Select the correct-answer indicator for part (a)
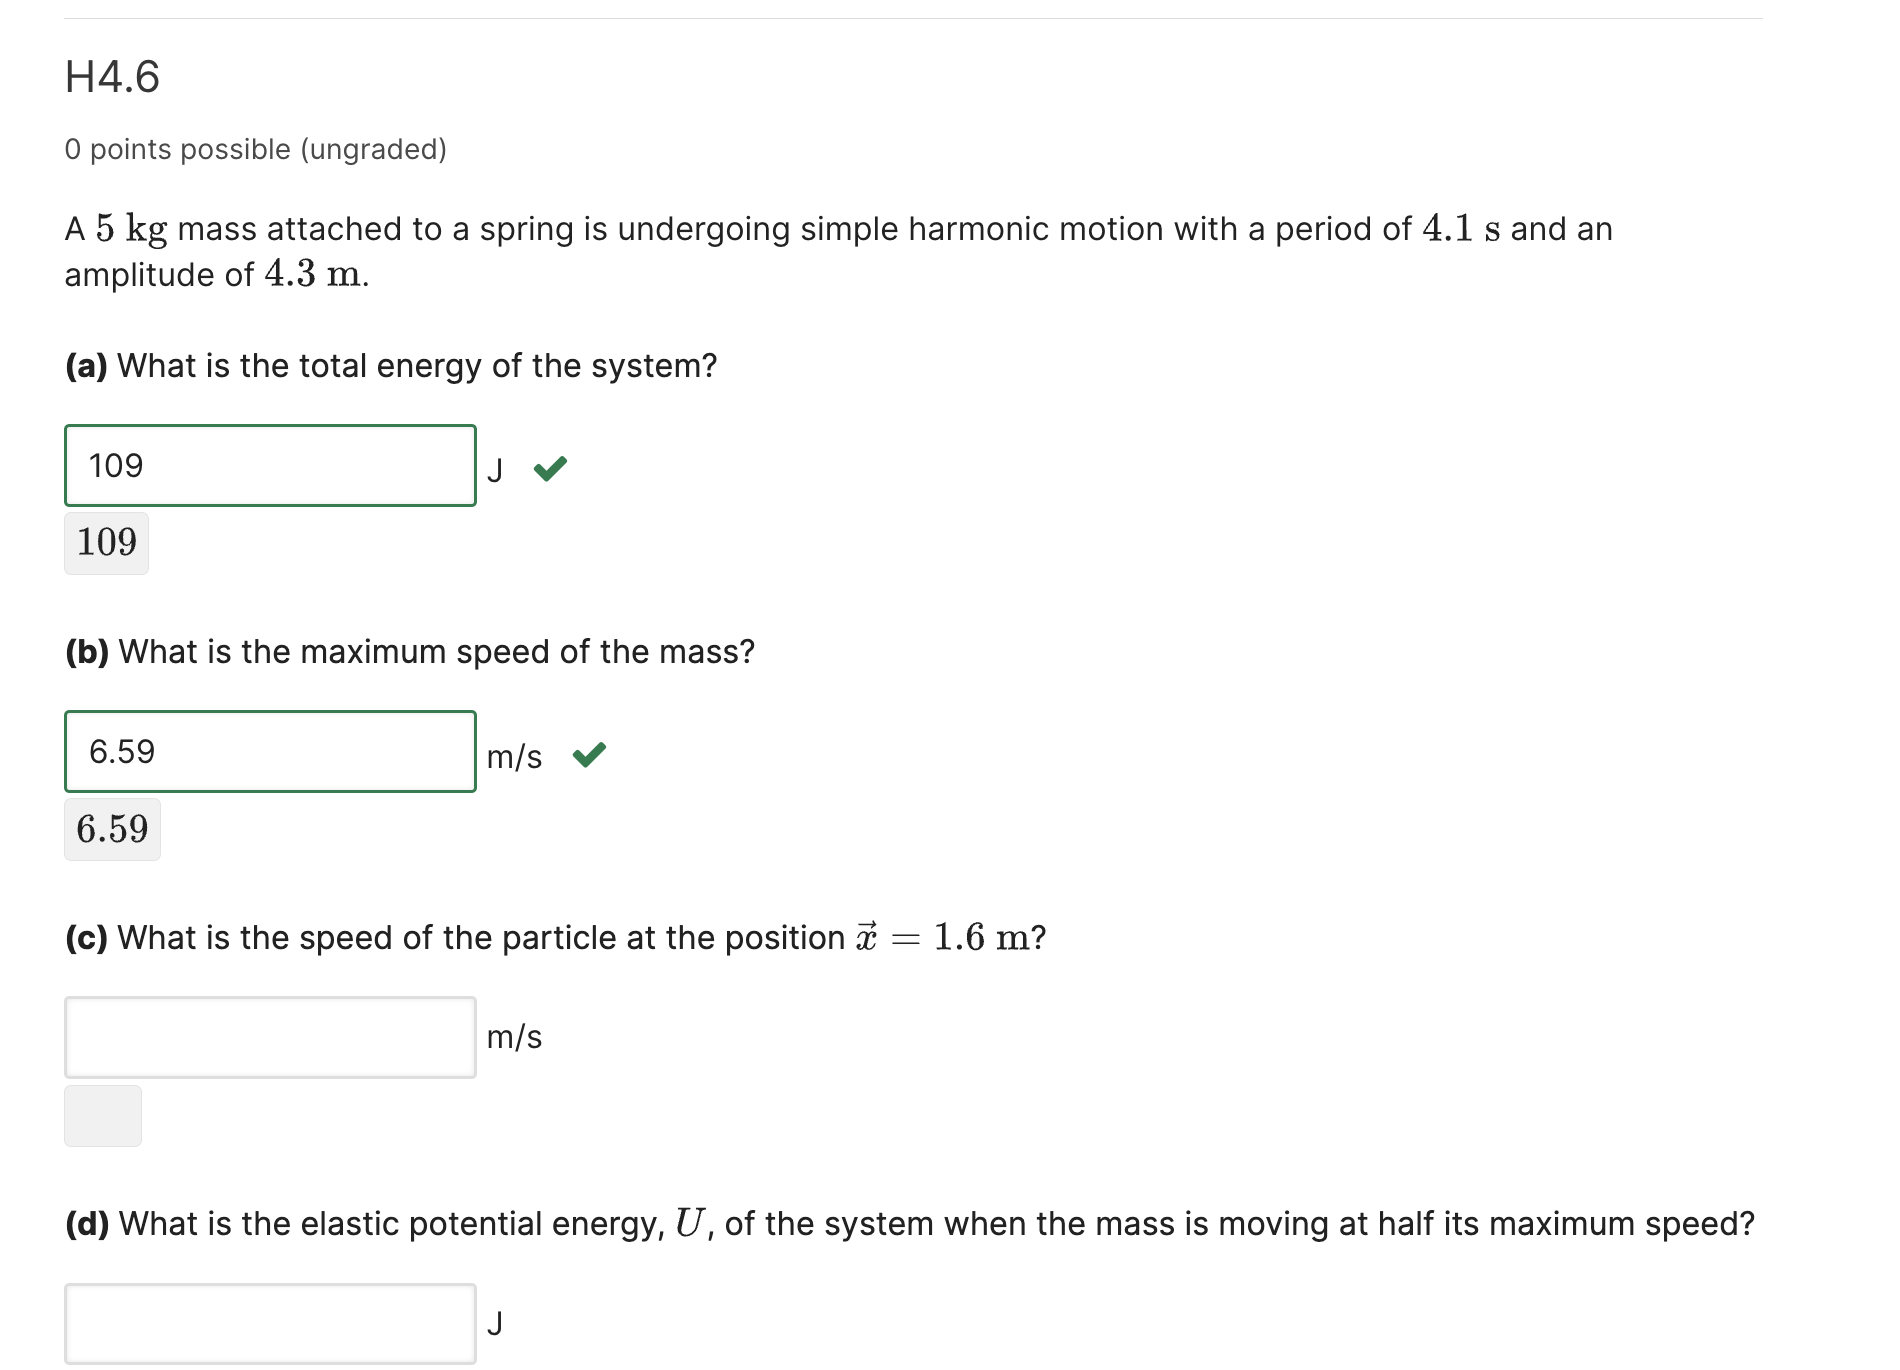 point(551,467)
